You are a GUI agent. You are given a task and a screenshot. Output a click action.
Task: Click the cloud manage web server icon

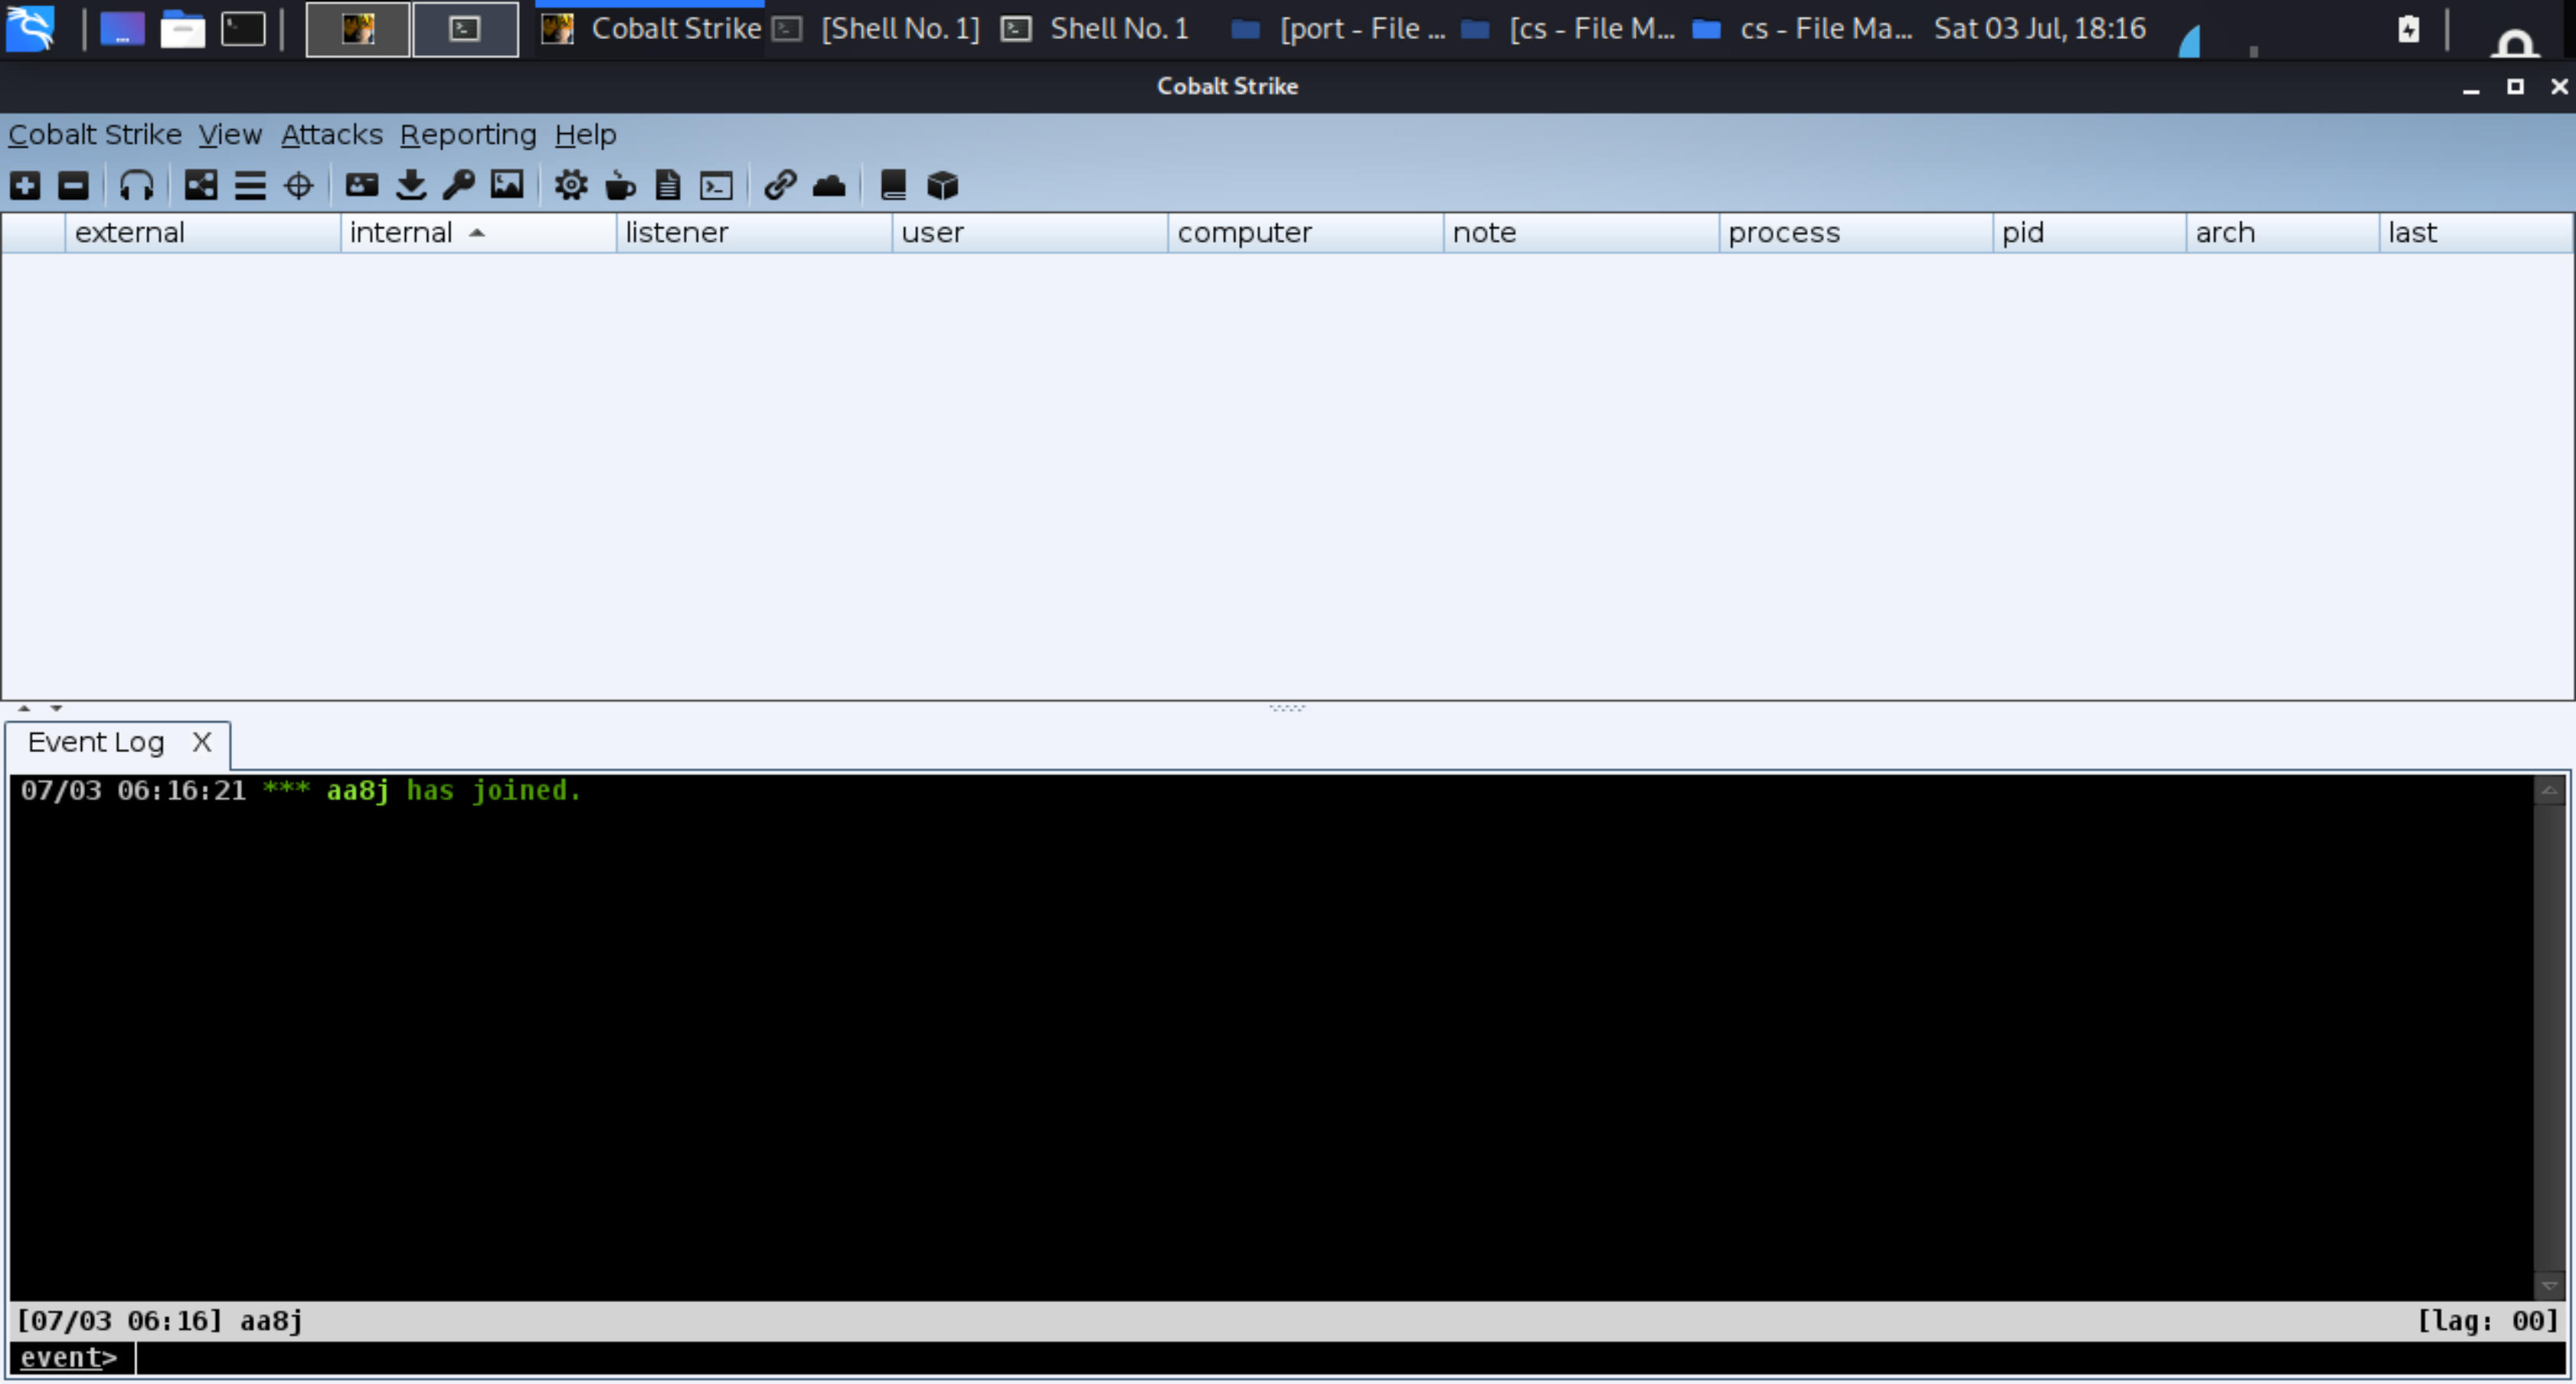tap(829, 186)
